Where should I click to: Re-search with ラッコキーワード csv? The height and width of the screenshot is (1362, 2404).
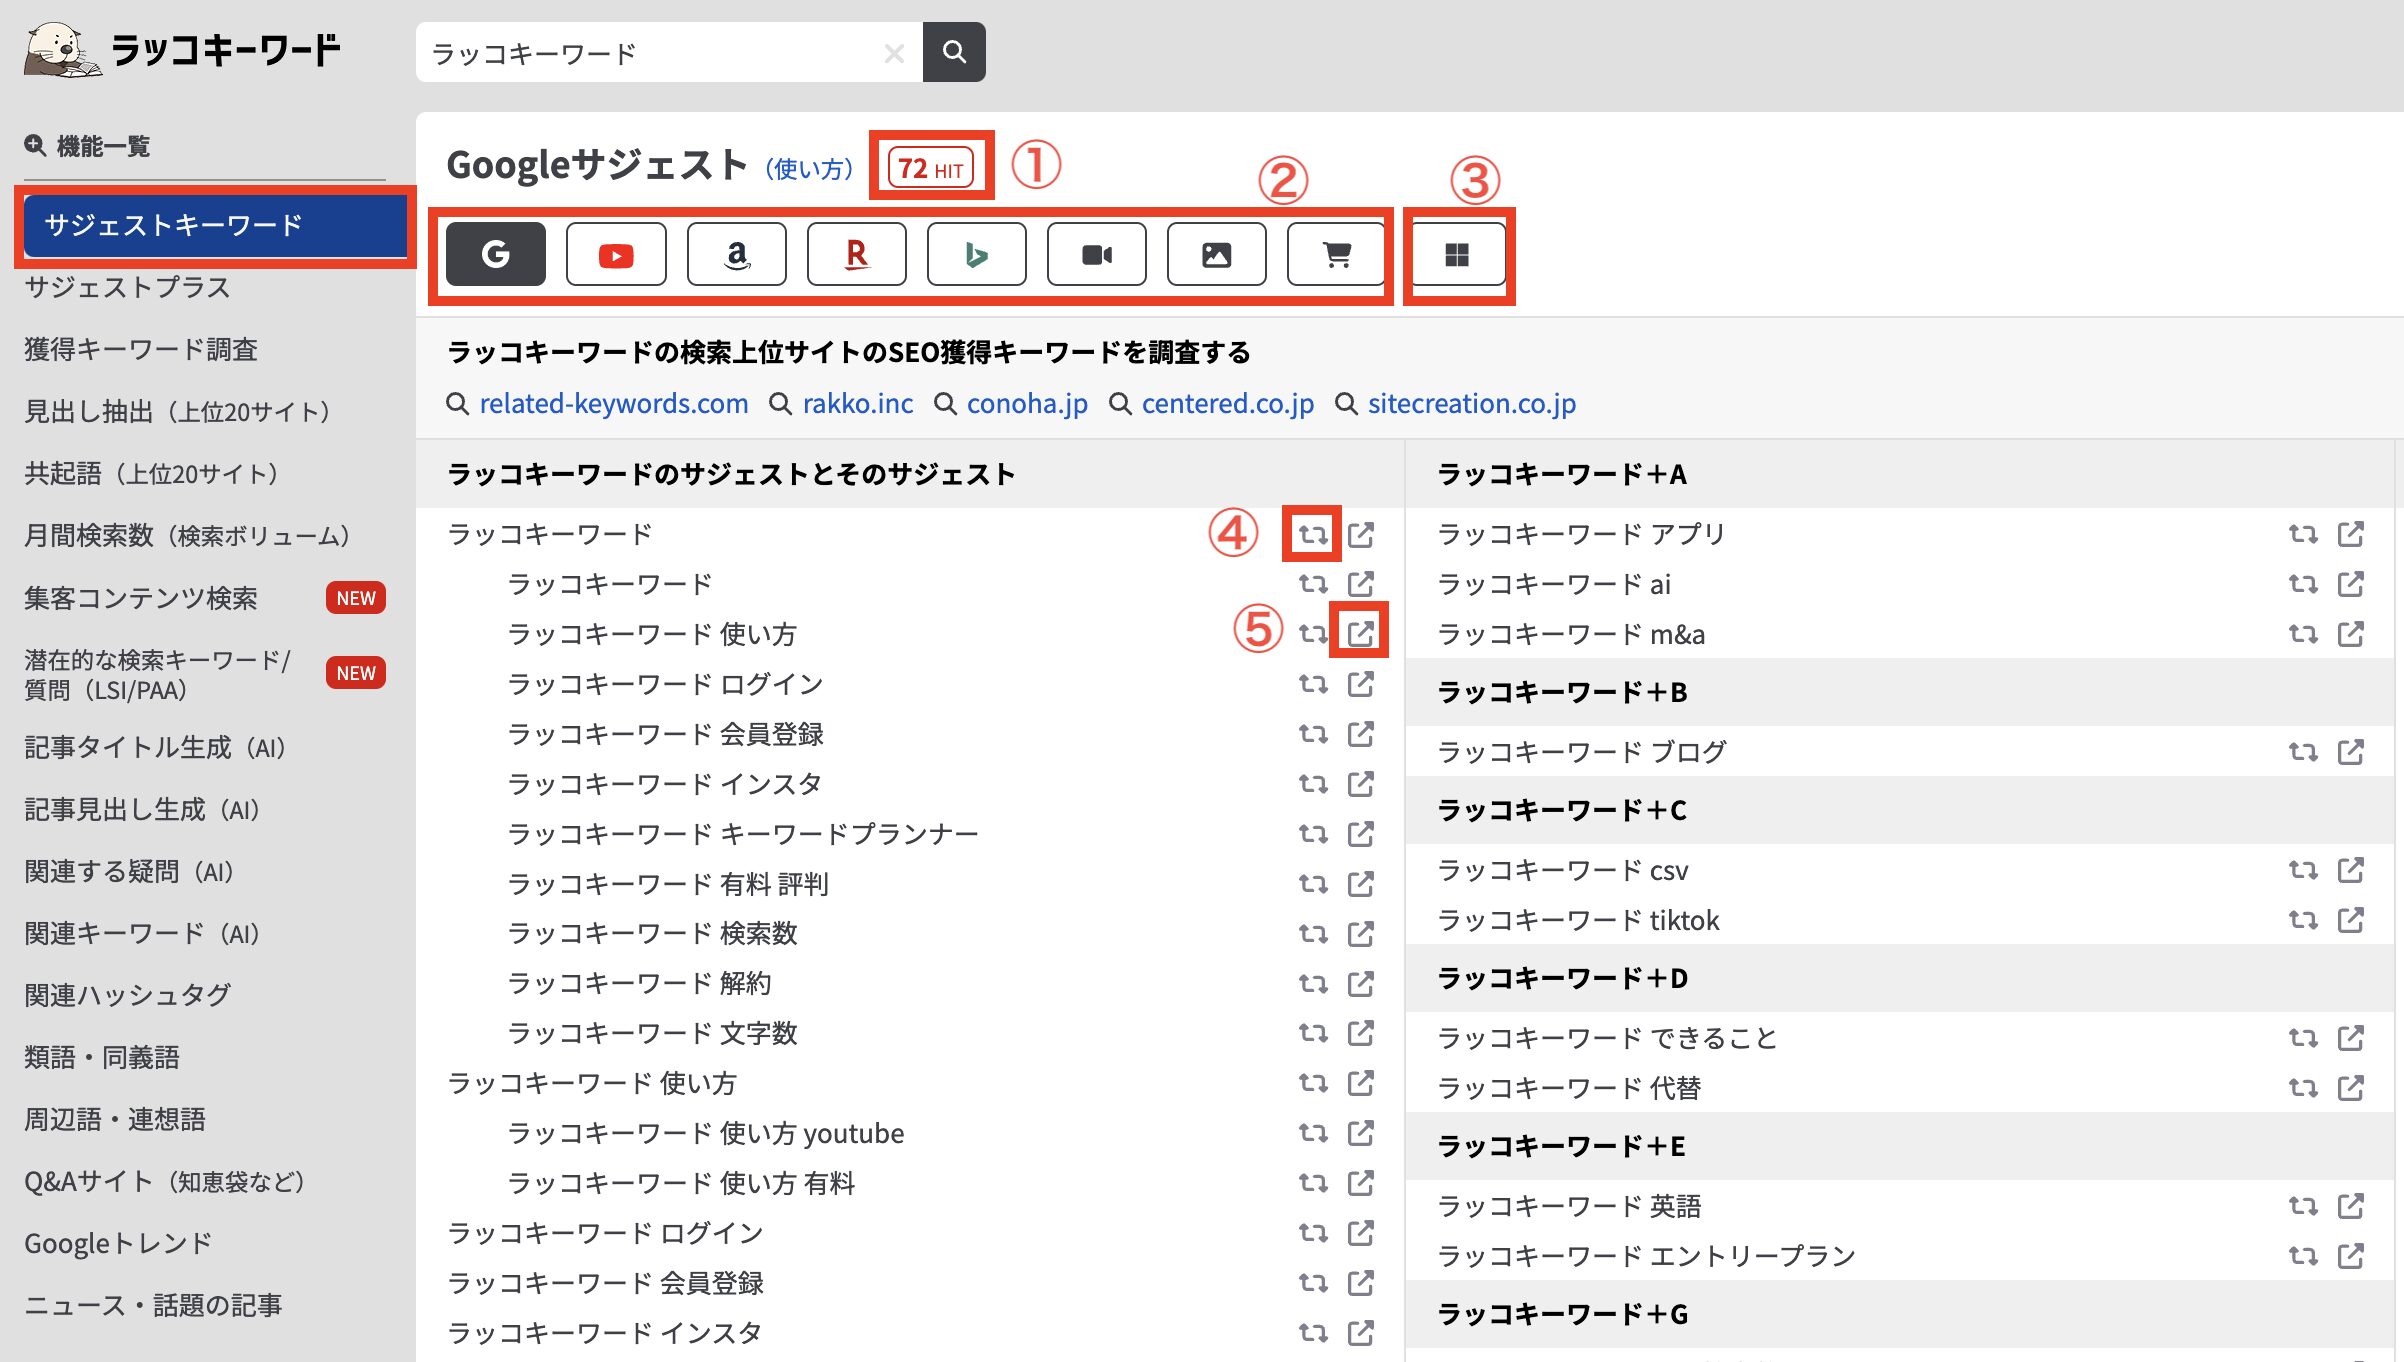tap(2303, 870)
